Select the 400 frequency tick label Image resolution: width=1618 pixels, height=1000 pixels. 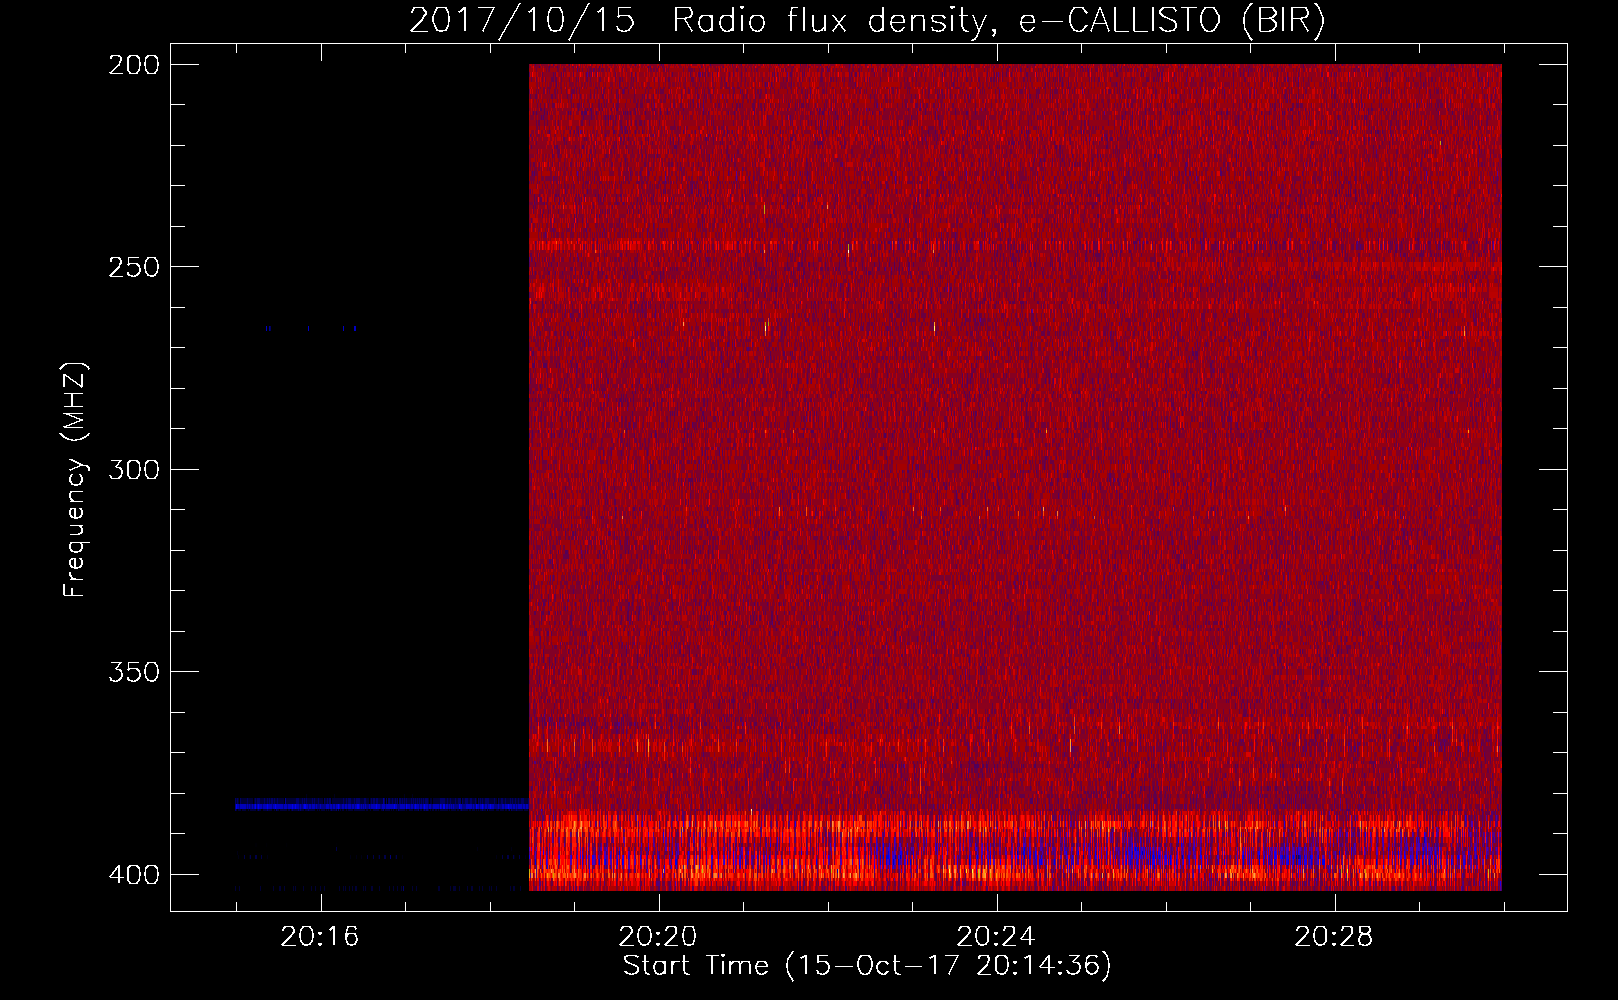click(x=134, y=875)
